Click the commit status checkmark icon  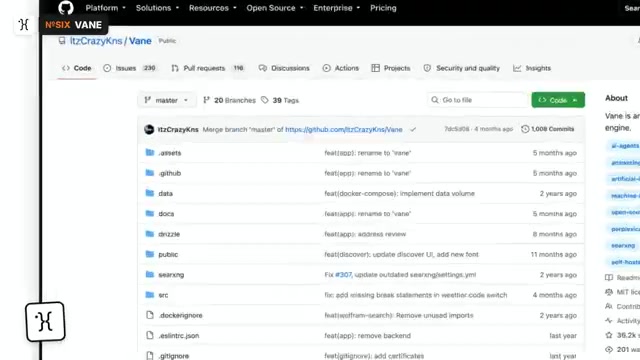click(x=413, y=129)
